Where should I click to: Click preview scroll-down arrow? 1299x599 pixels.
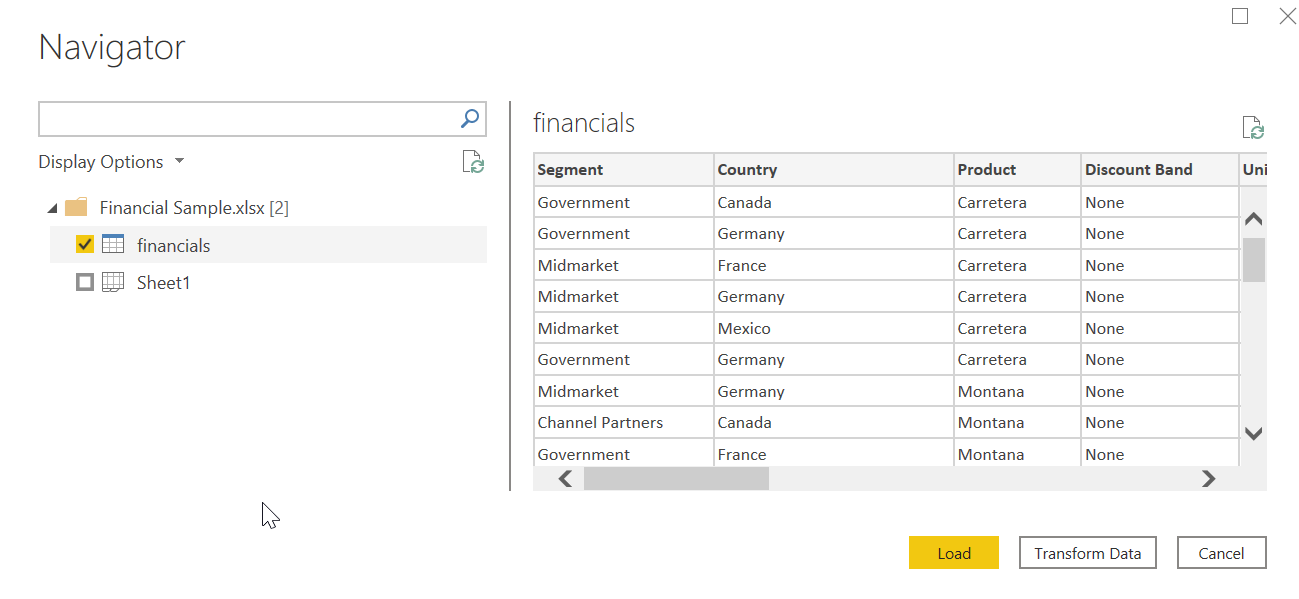pyautogui.click(x=1253, y=434)
